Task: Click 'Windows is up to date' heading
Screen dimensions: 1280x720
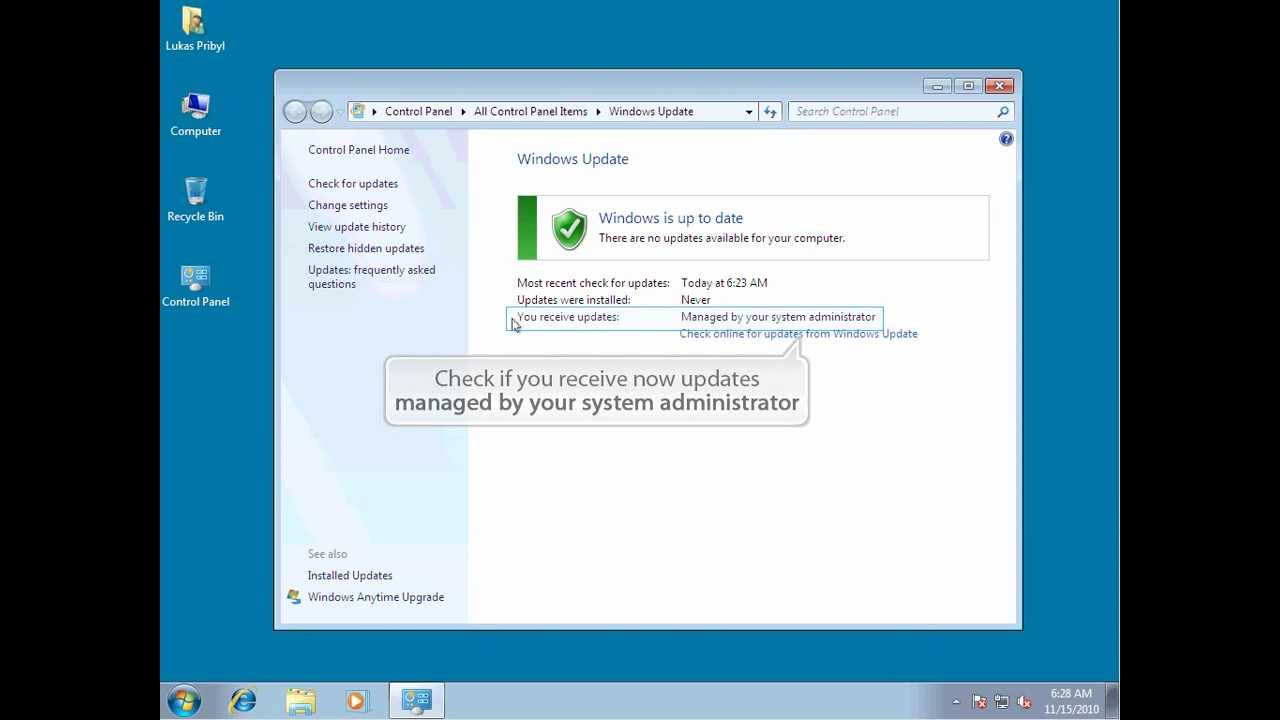Action: coord(671,218)
